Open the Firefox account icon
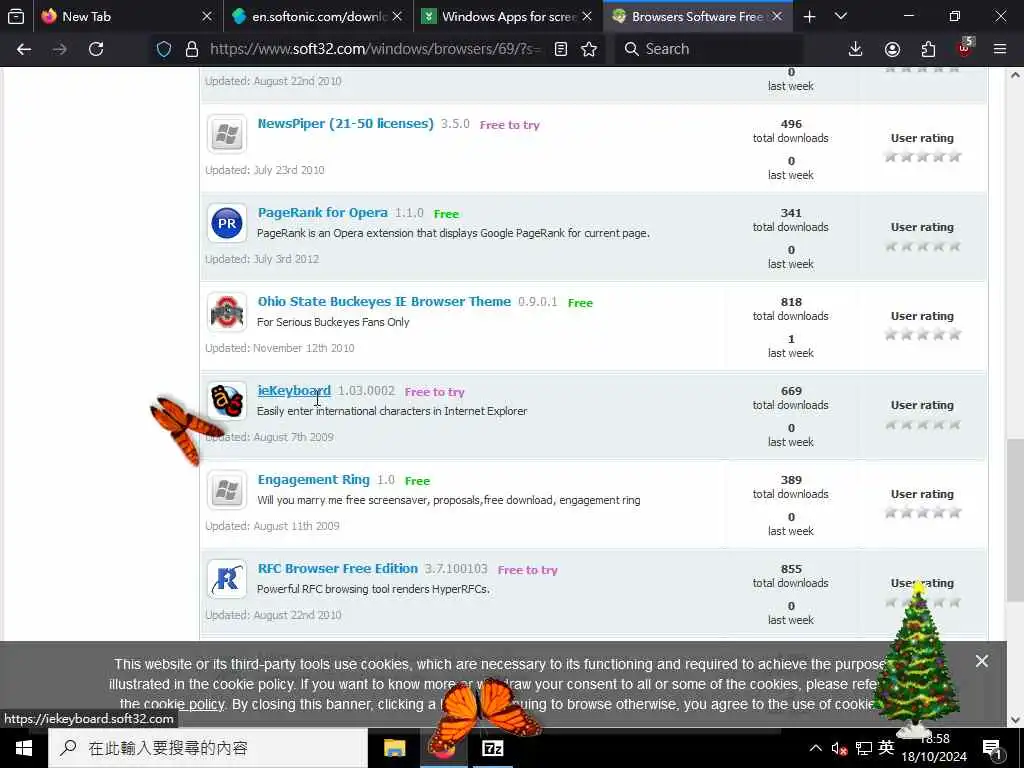This screenshot has height=768, width=1024. [x=892, y=49]
